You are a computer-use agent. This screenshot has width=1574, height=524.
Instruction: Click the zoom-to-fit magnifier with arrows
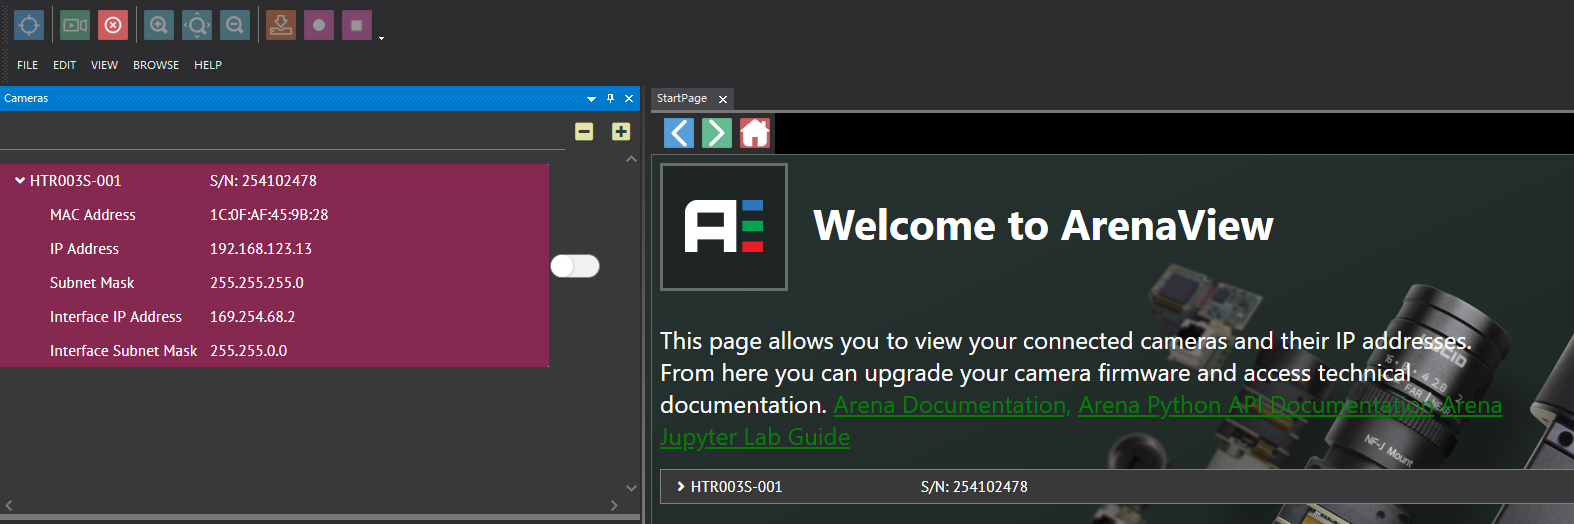click(x=197, y=25)
